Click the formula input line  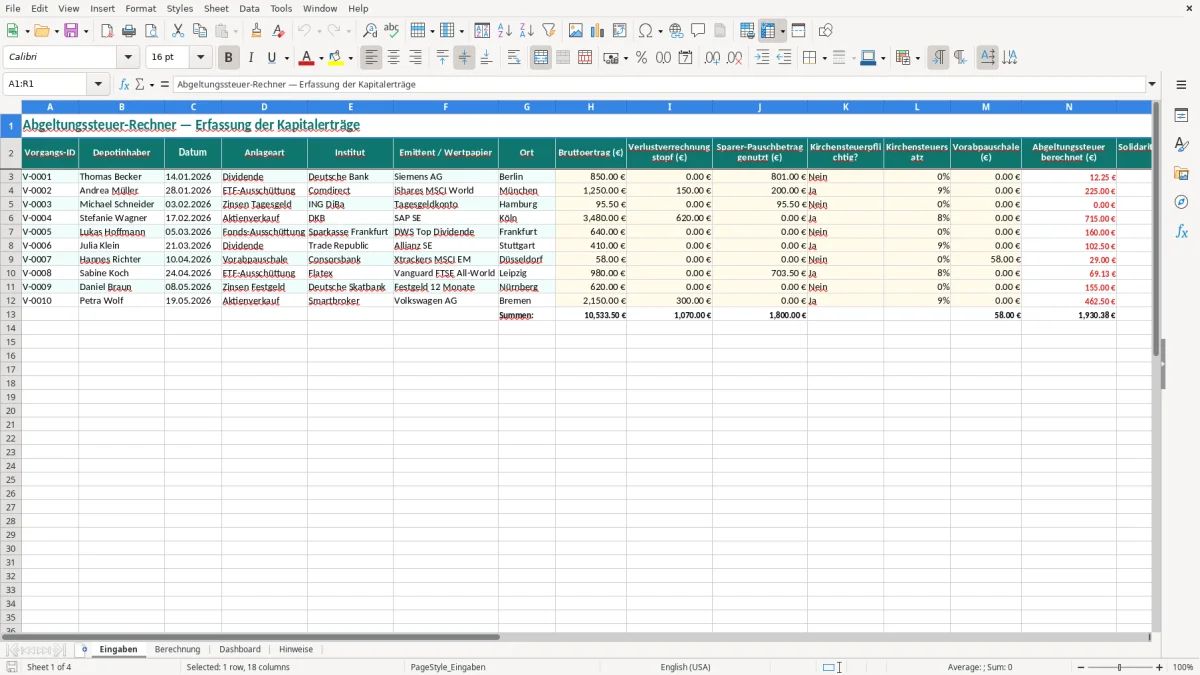coord(658,84)
